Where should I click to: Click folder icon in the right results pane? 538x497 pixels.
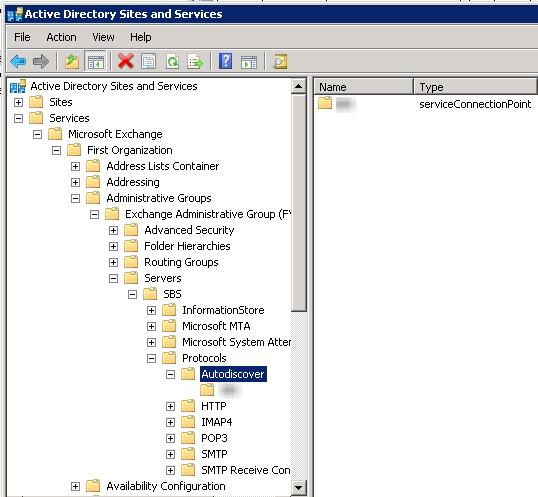325,103
